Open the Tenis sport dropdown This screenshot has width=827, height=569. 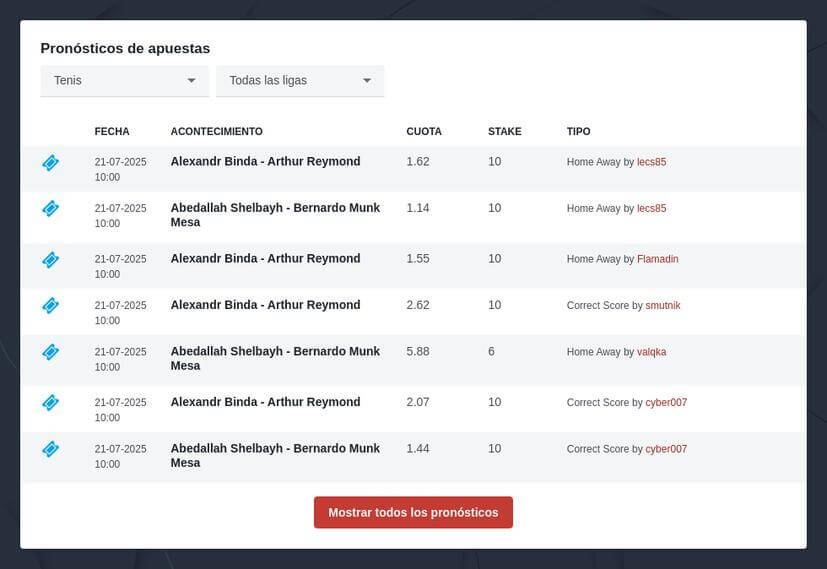pos(125,81)
